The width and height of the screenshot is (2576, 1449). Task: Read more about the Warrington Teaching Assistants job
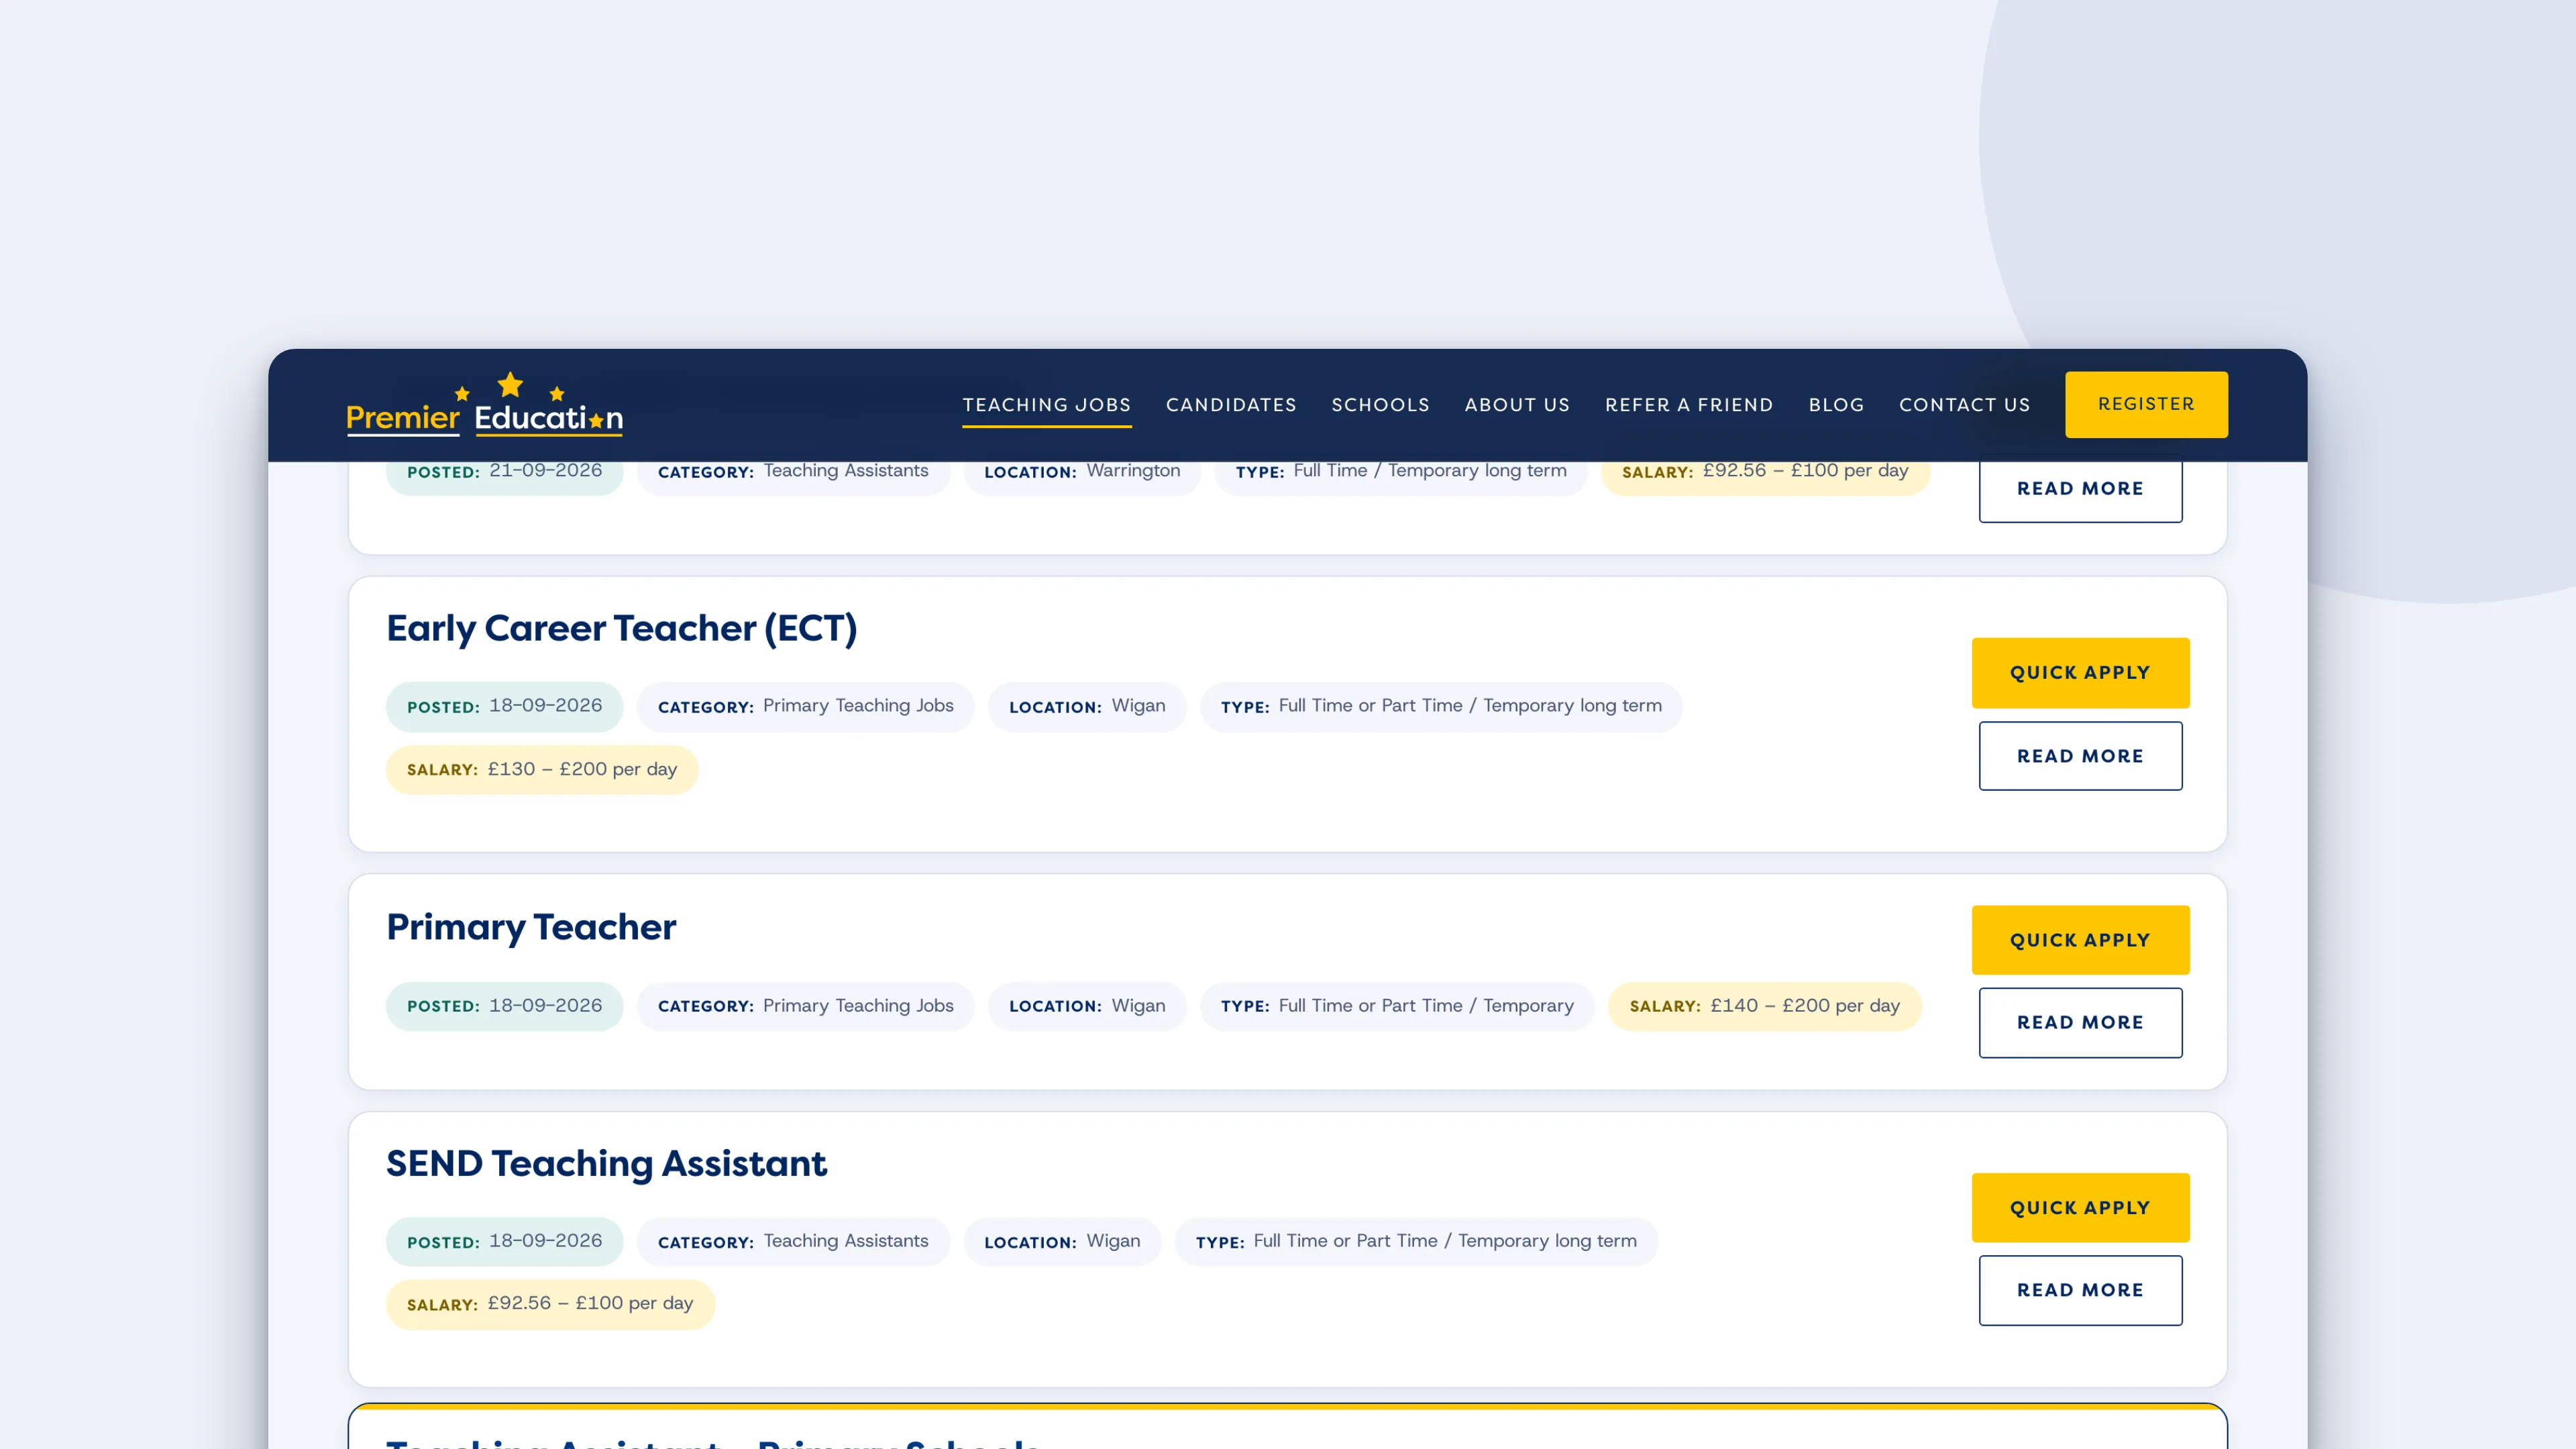(x=2080, y=489)
